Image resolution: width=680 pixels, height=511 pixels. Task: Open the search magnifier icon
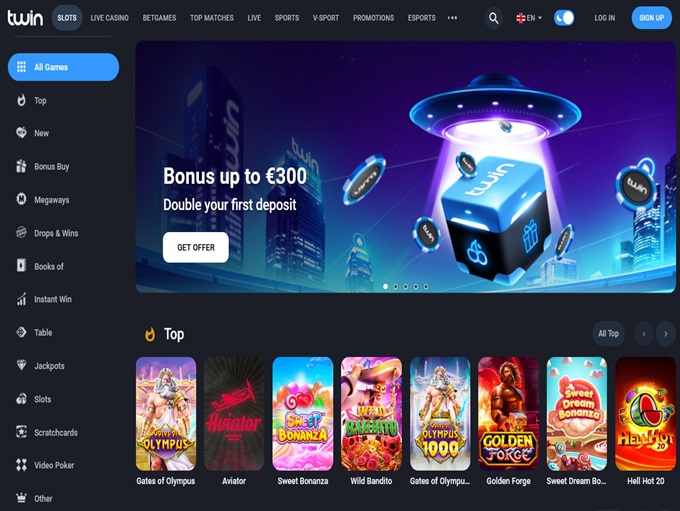click(x=494, y=18)
